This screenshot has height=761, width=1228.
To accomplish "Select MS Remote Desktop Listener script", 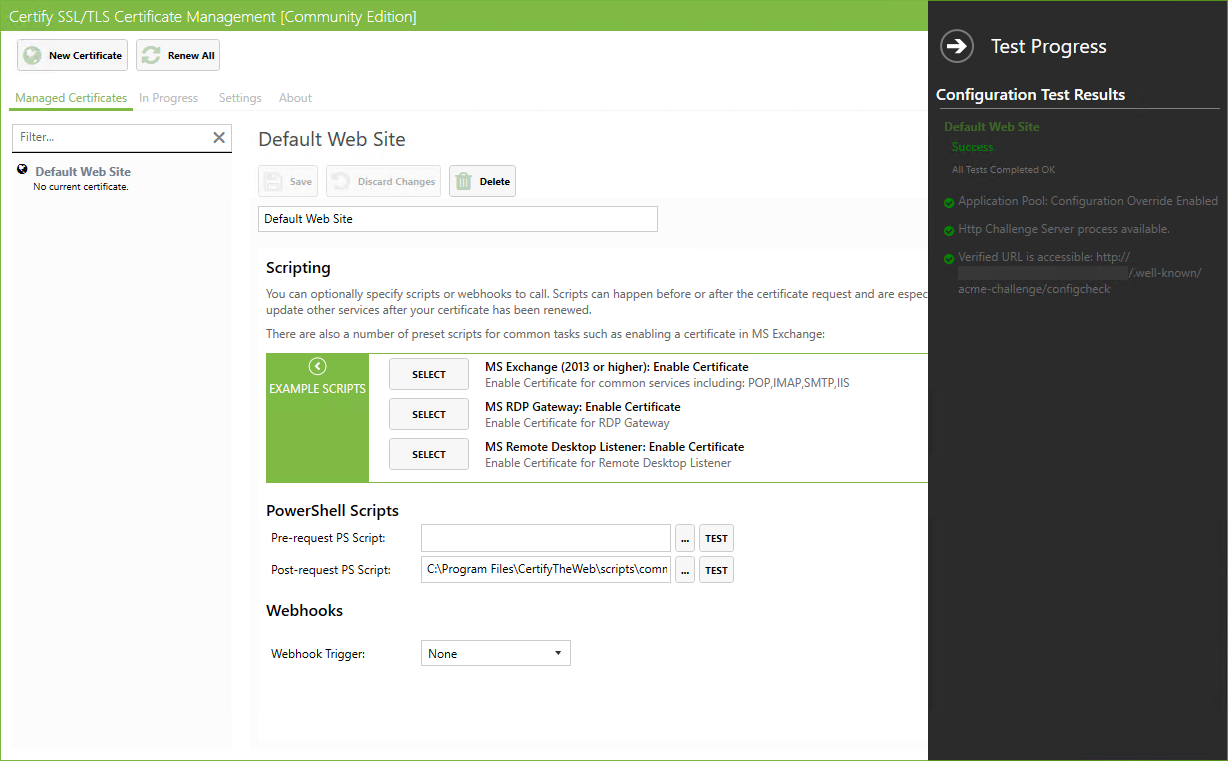I will pyautogui.click(x=428, y=454).
